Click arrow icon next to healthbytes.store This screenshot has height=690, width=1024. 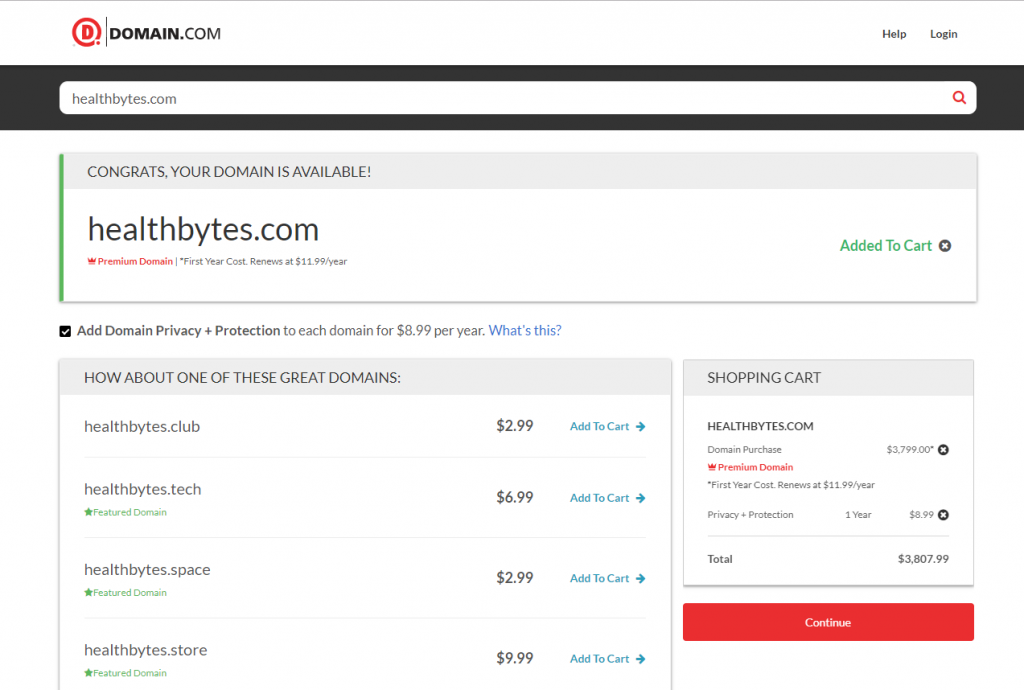tap(641, 659)
